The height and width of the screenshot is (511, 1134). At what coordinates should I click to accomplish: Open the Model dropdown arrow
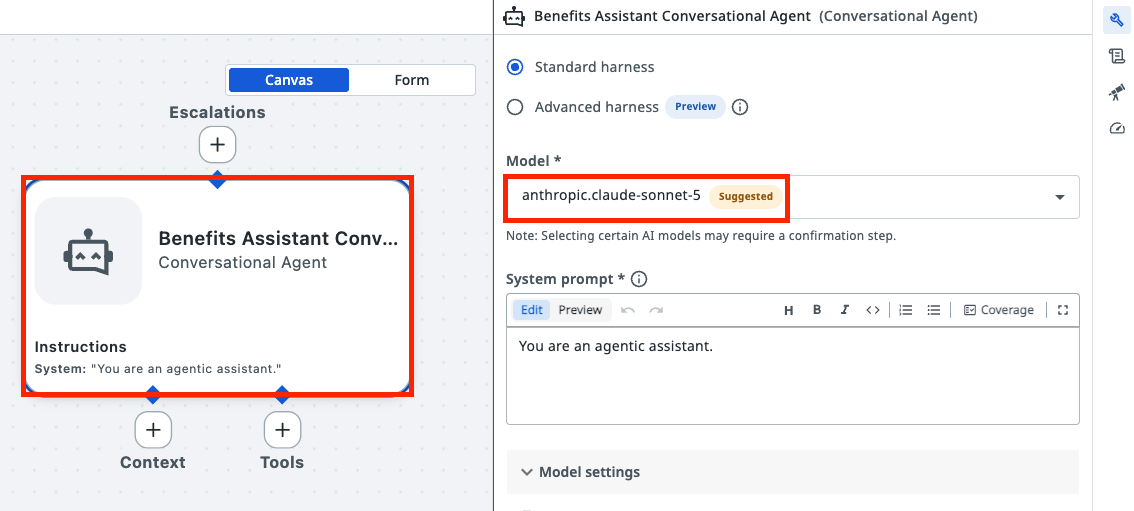1060,197
